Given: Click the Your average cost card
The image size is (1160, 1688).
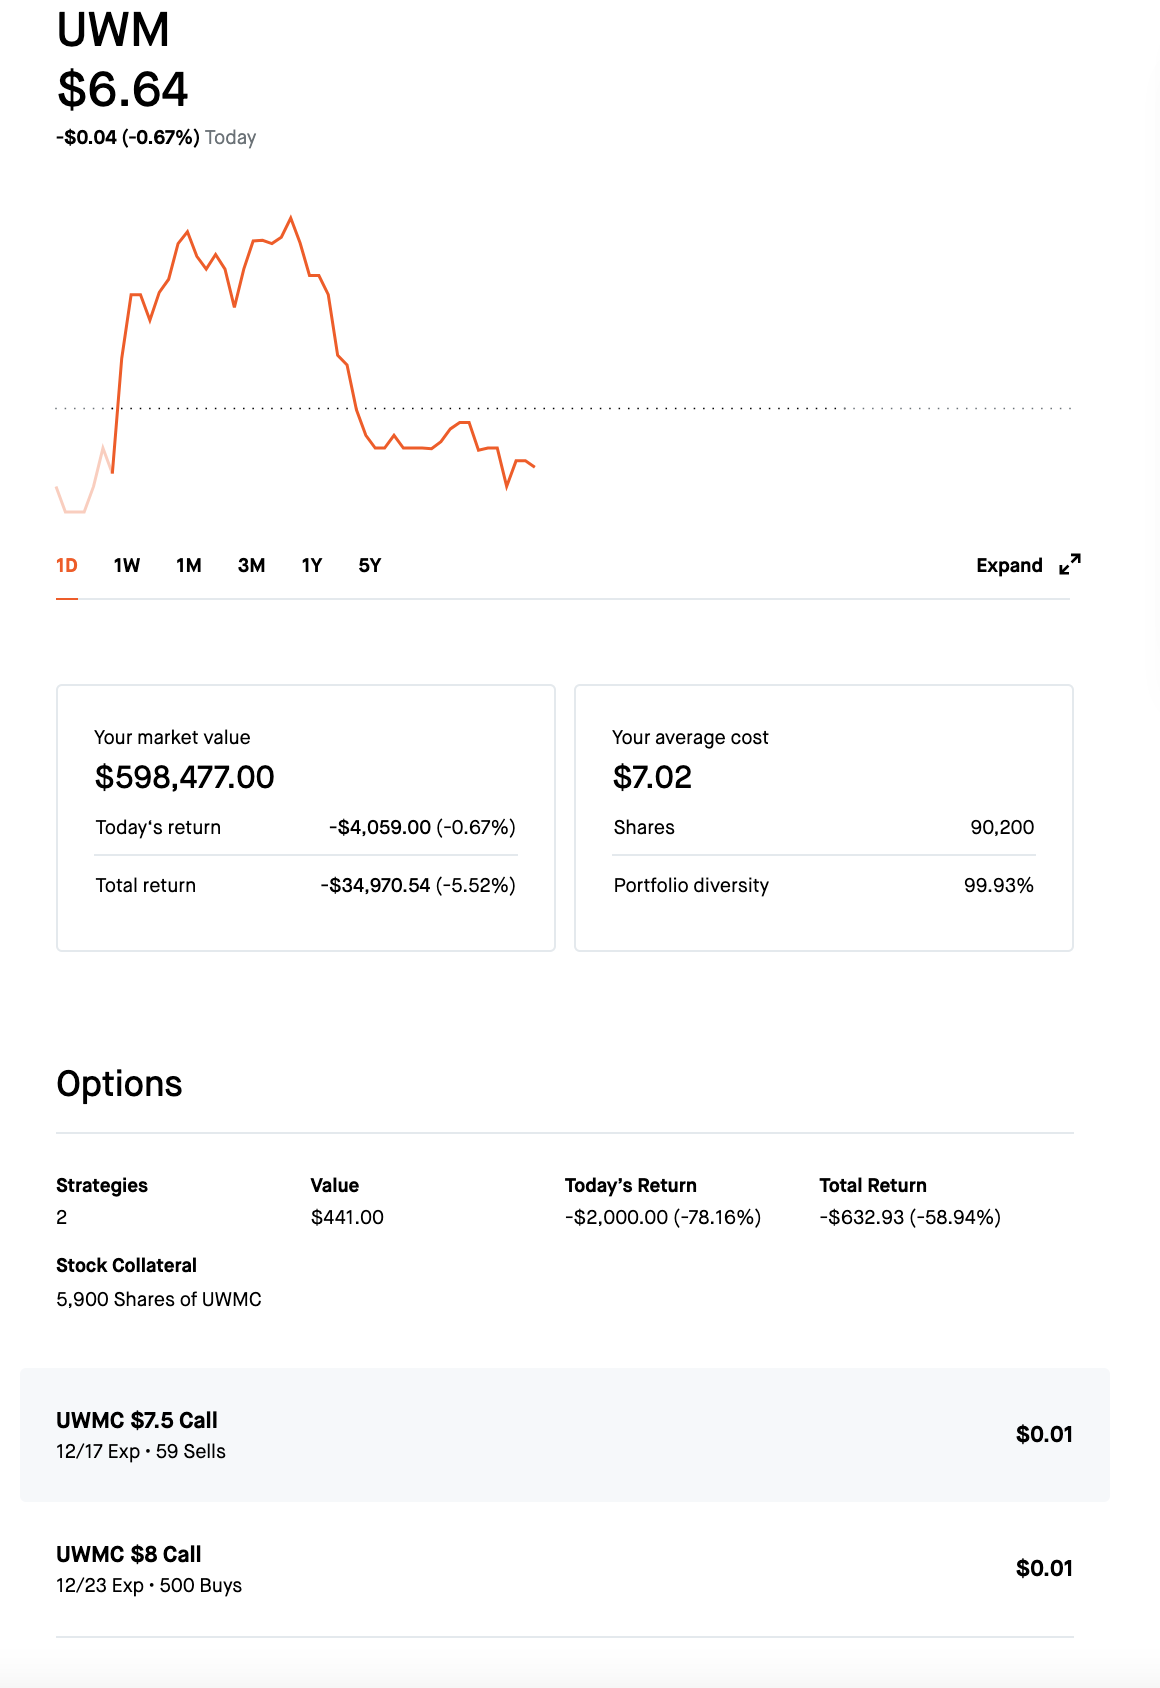Looking at the screenshot, I should pos(824,818).
